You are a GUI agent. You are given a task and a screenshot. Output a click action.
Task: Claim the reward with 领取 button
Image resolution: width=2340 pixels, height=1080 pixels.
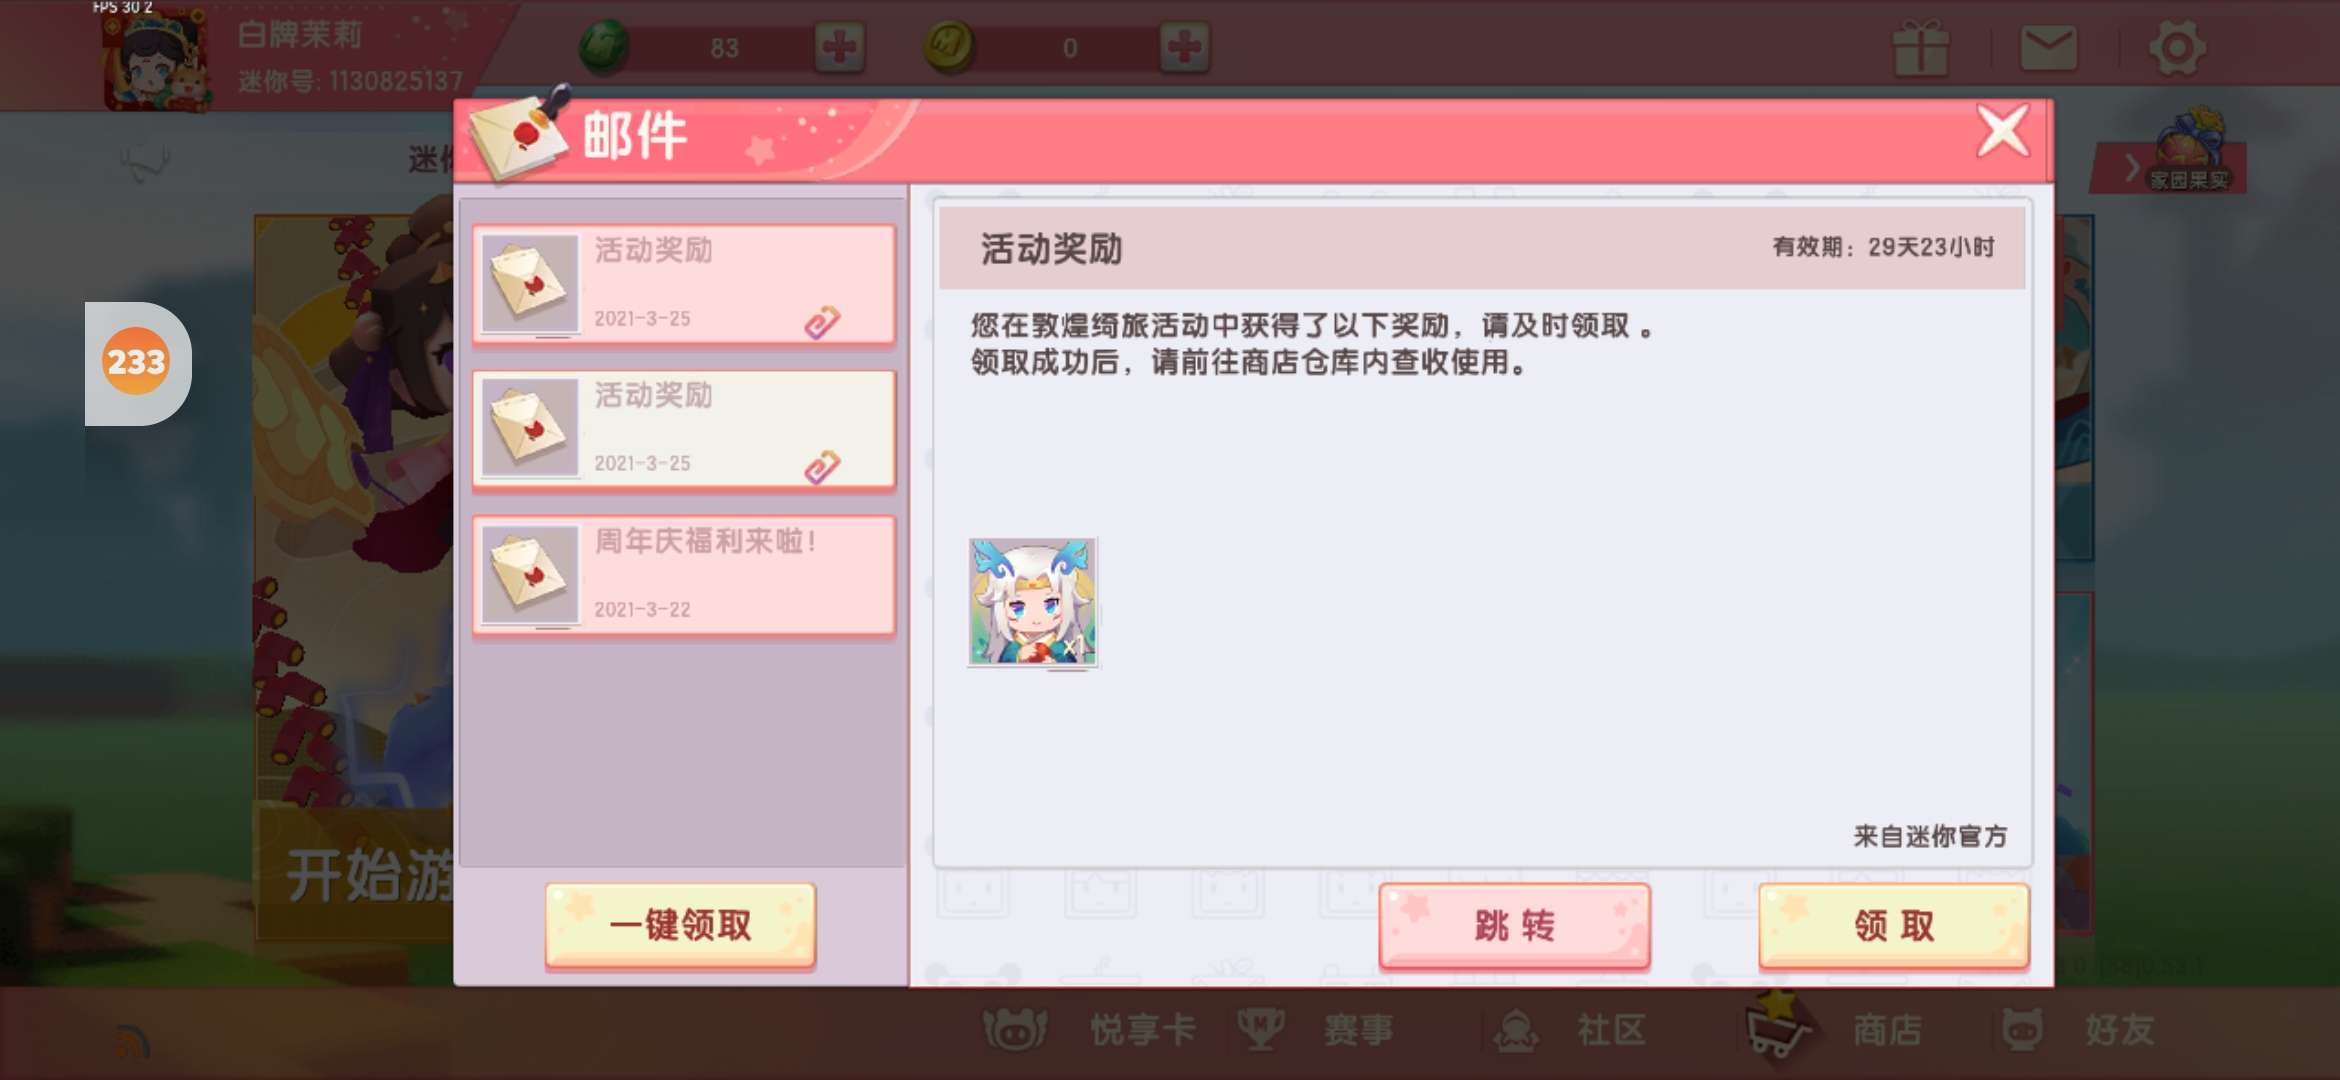(x=1894, y=926)
